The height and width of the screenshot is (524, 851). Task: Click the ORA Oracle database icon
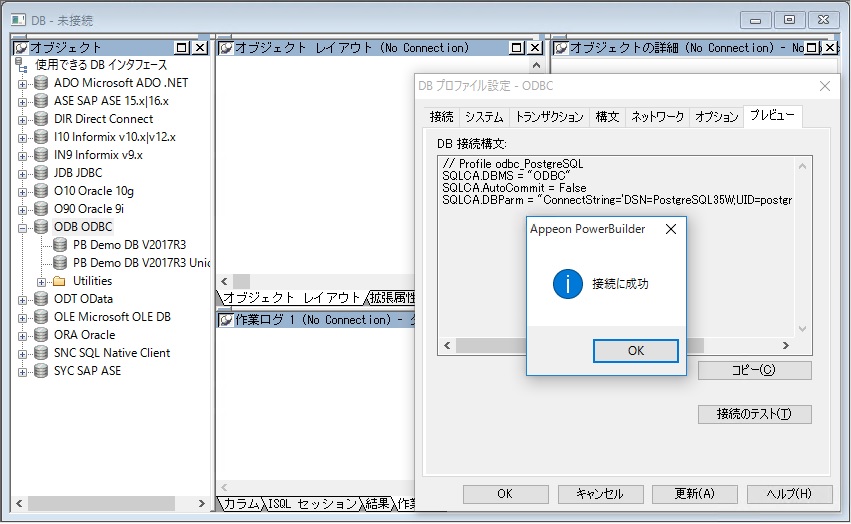(x=41, y=335)
